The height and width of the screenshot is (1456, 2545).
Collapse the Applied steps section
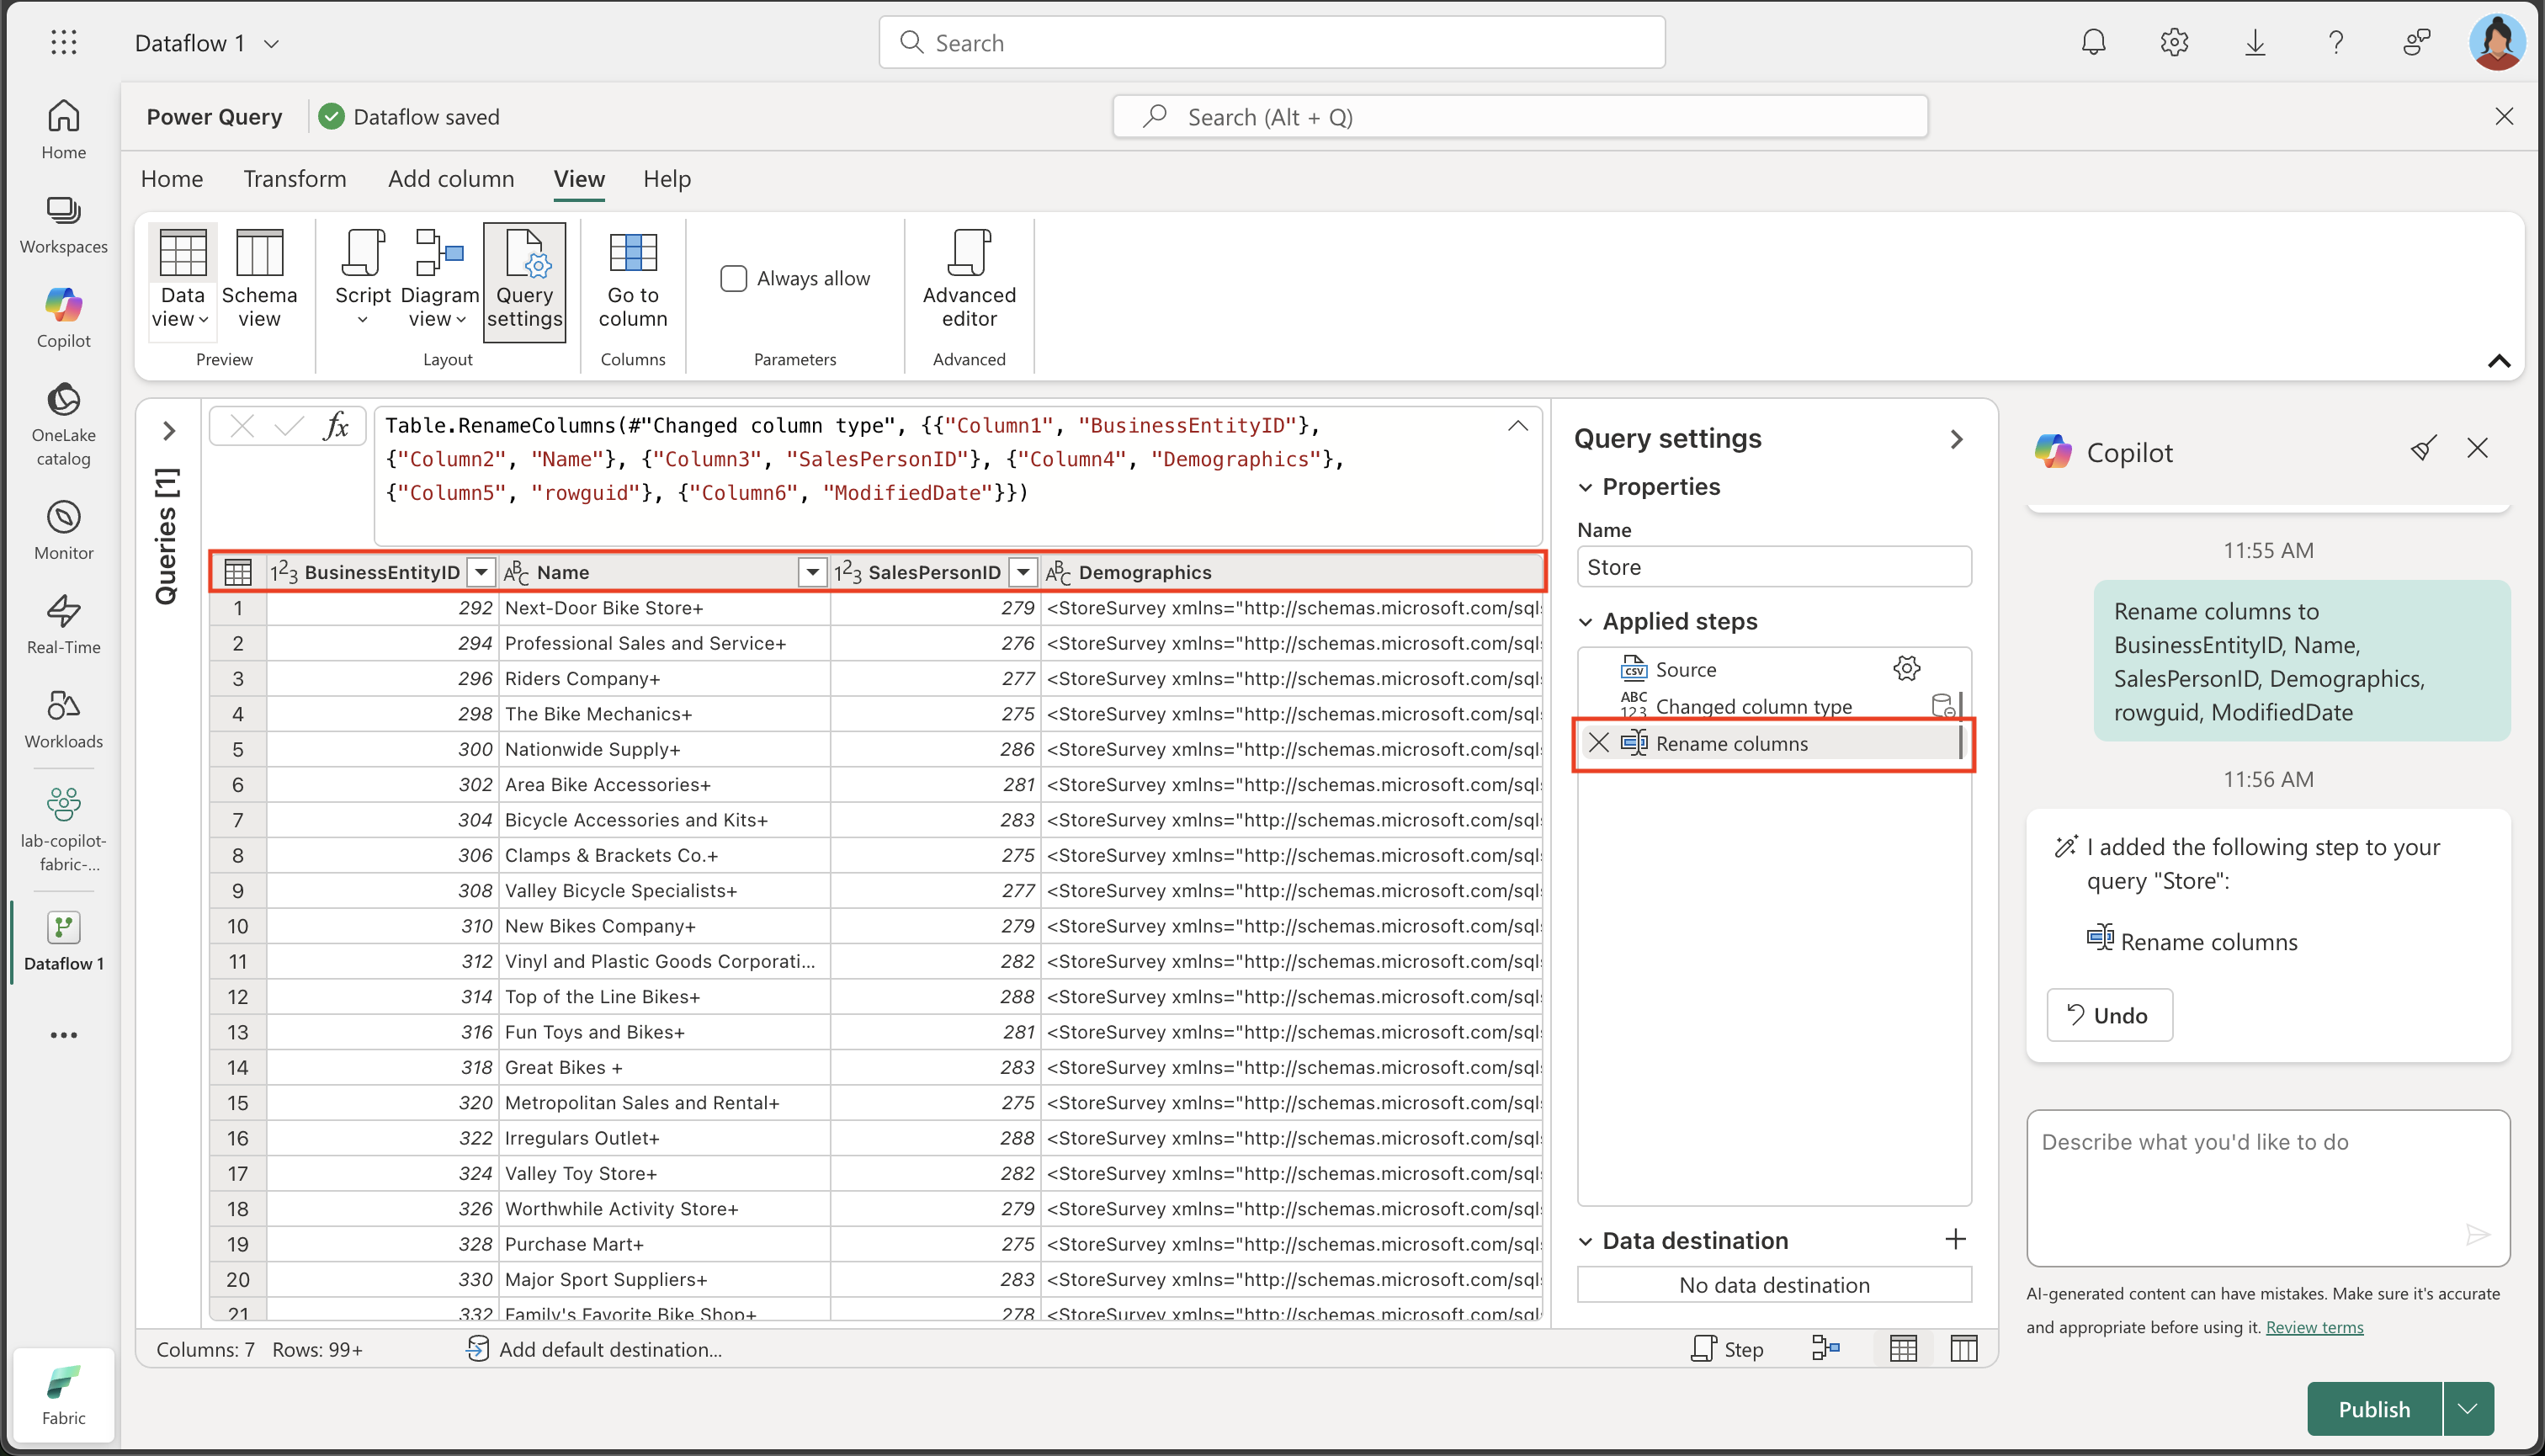[1585, 622]
